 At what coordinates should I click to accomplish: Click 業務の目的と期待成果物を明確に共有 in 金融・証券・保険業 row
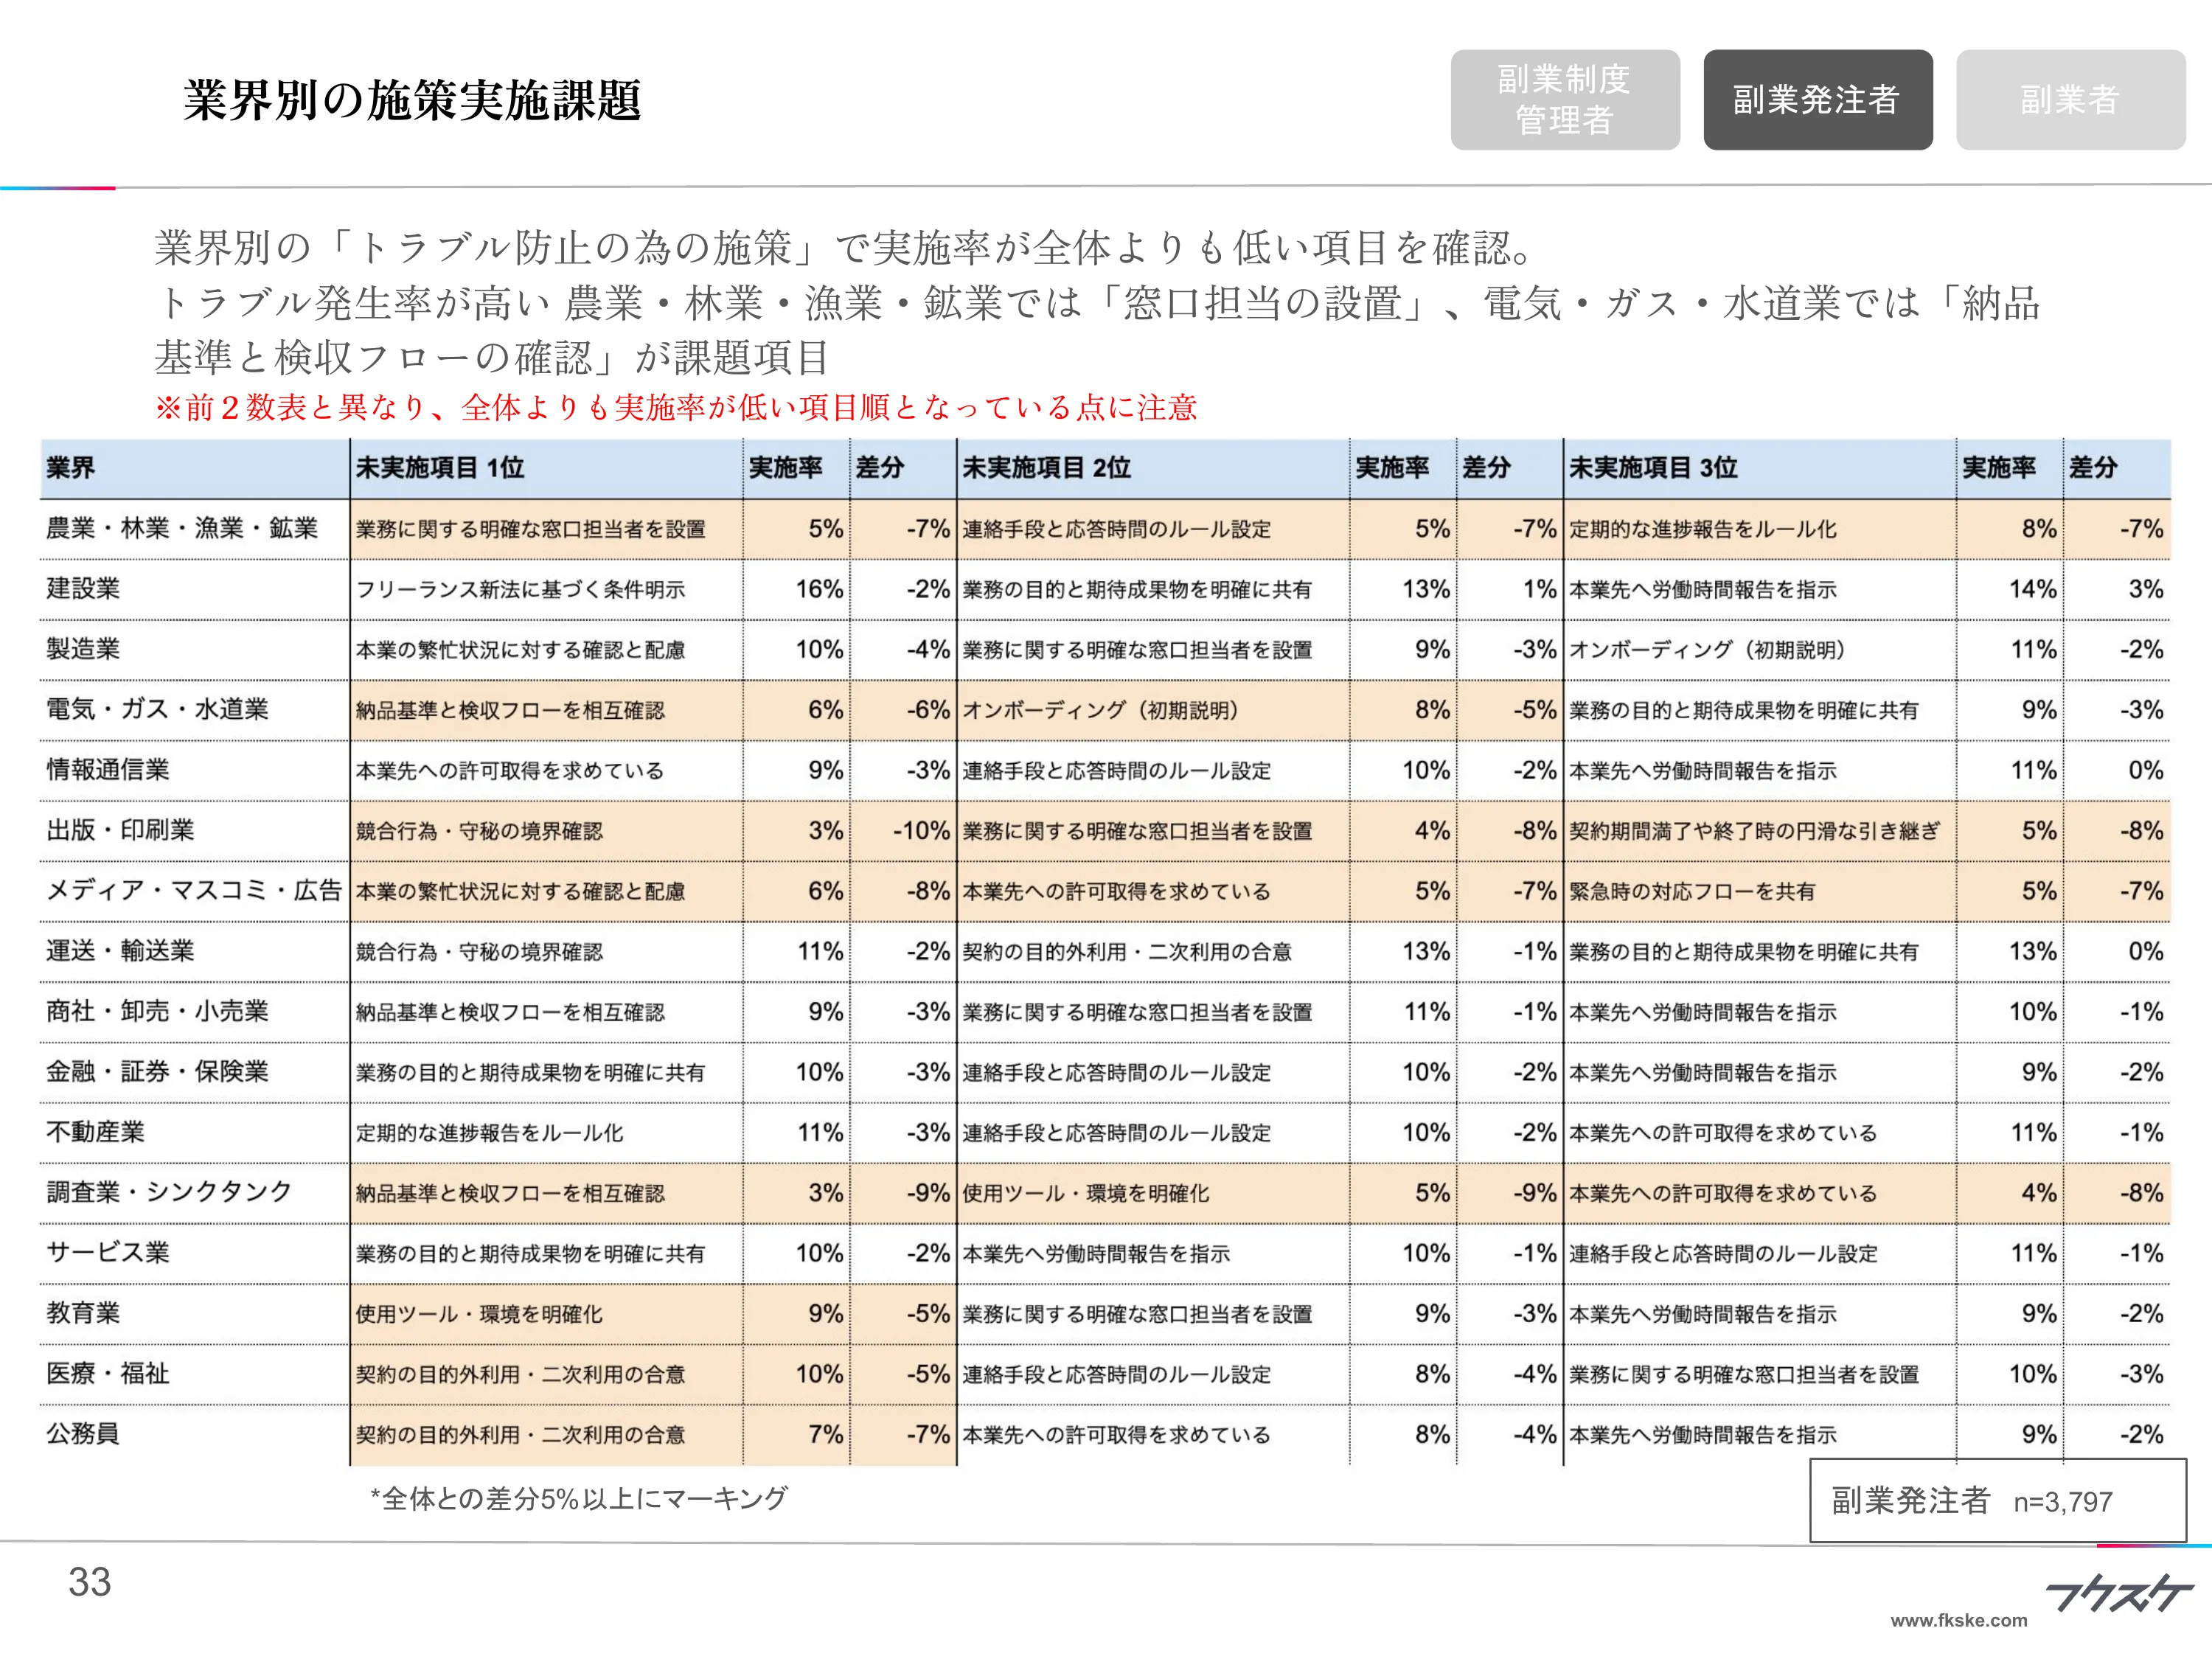(x=531, y=1073)
